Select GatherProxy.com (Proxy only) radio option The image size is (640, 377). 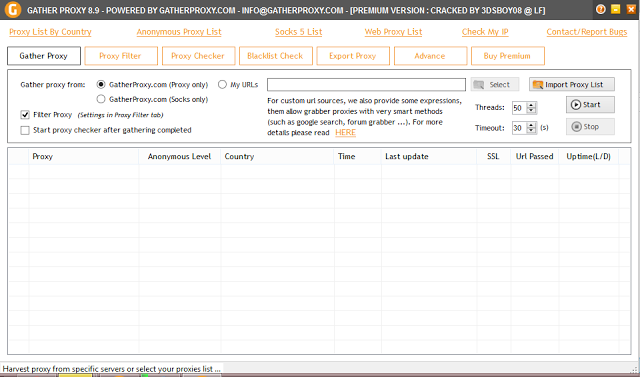pos(101,84)
